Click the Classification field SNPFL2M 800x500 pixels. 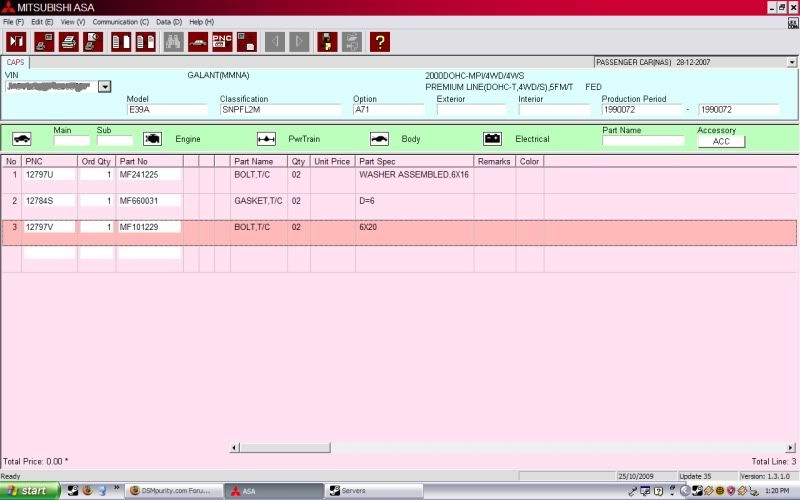click(280, 110)
